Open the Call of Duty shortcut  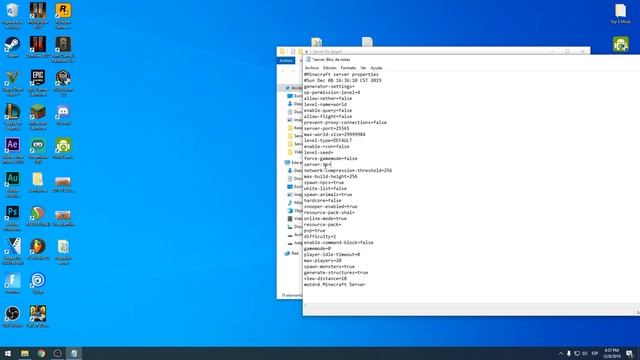[x=38, y=317]
